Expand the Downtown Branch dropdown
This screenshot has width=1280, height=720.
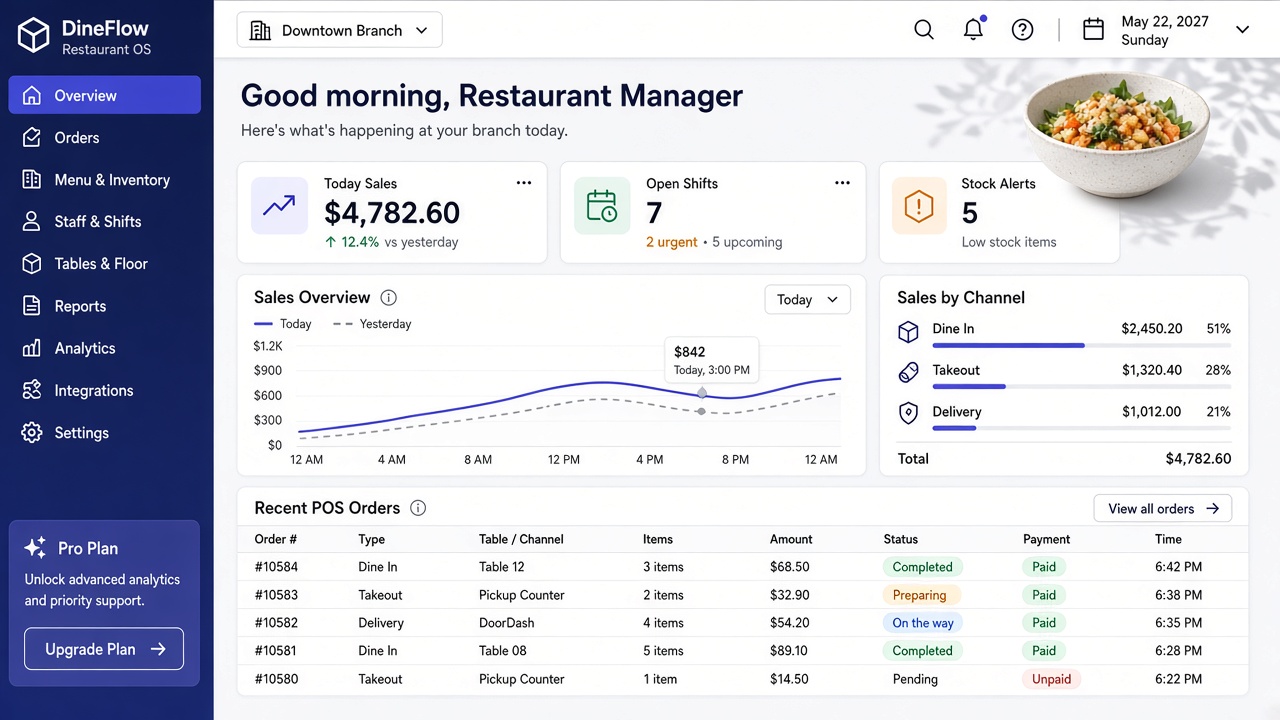(339, 30)
